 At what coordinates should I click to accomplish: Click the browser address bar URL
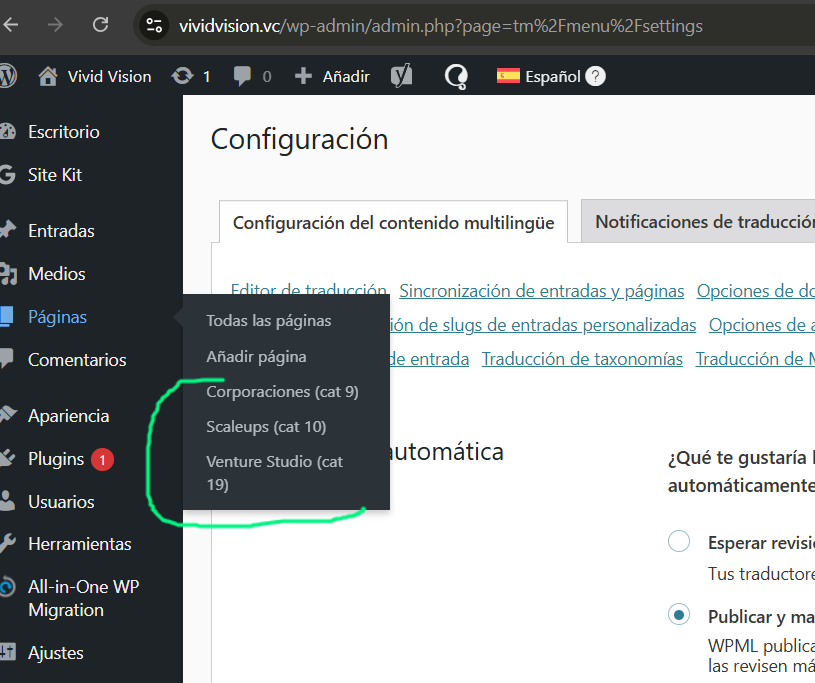pos(440,25)
